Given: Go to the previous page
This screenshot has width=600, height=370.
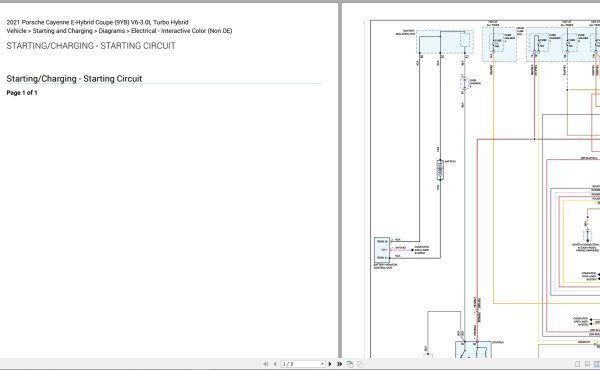Looking at the screenshot, I should click(275, 364).
